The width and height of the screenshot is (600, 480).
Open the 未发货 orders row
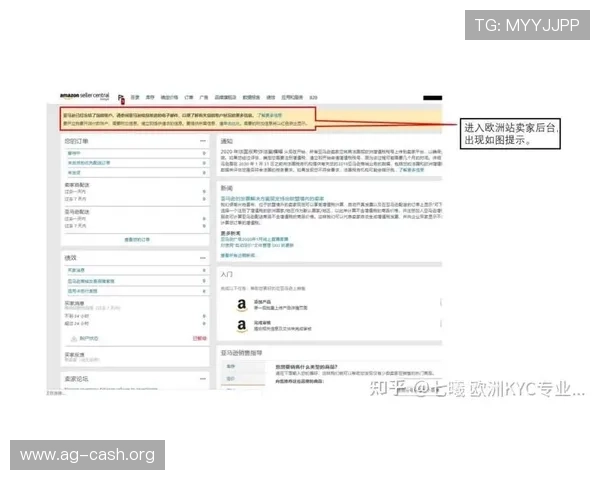(137, 173)
